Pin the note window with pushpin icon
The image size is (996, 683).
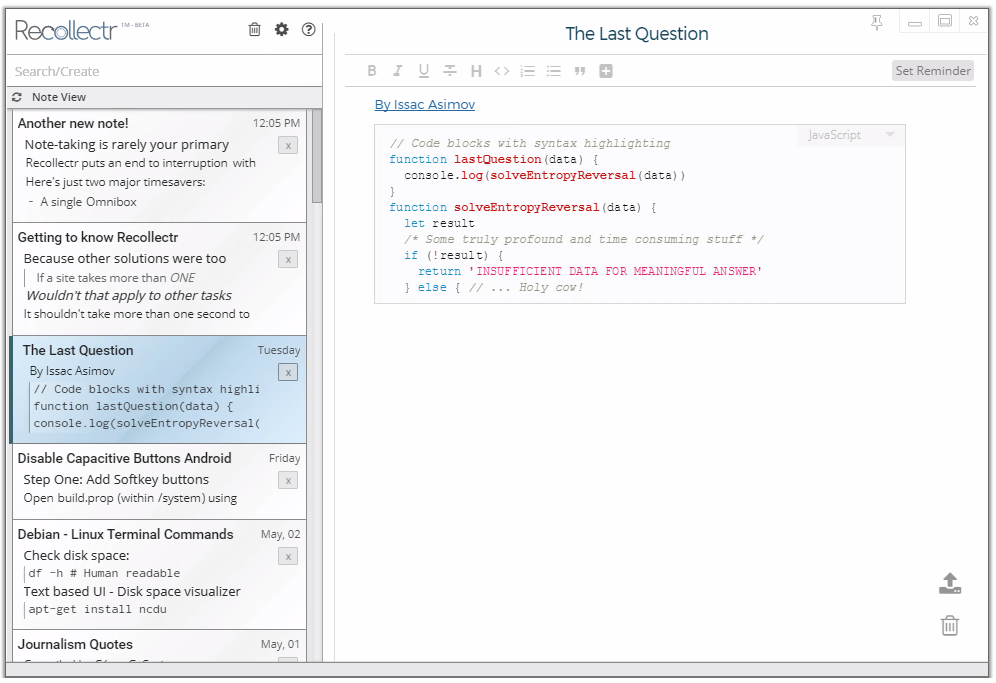(877, 22)
